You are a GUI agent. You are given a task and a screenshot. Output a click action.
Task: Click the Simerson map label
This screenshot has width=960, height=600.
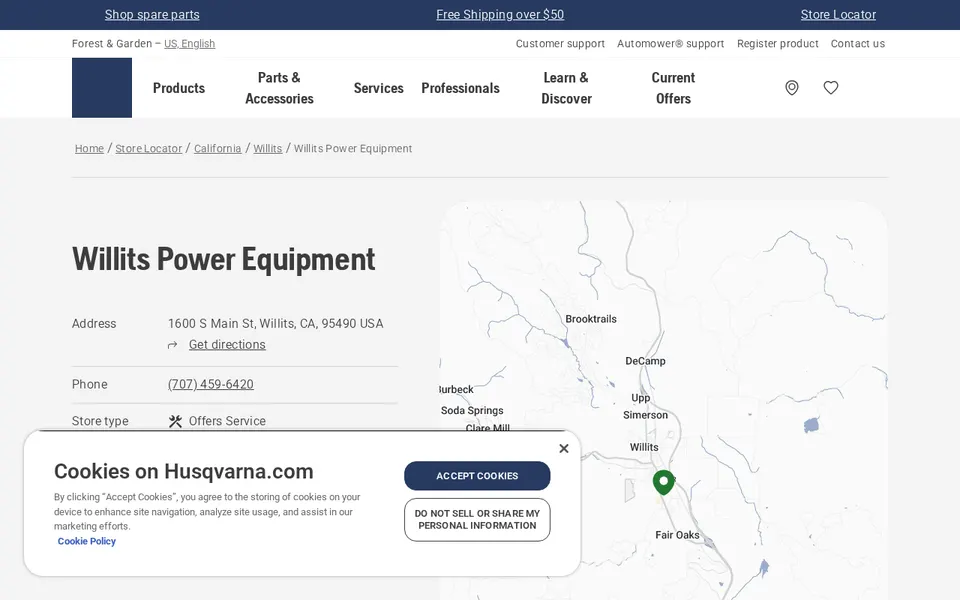click(645, 415)
